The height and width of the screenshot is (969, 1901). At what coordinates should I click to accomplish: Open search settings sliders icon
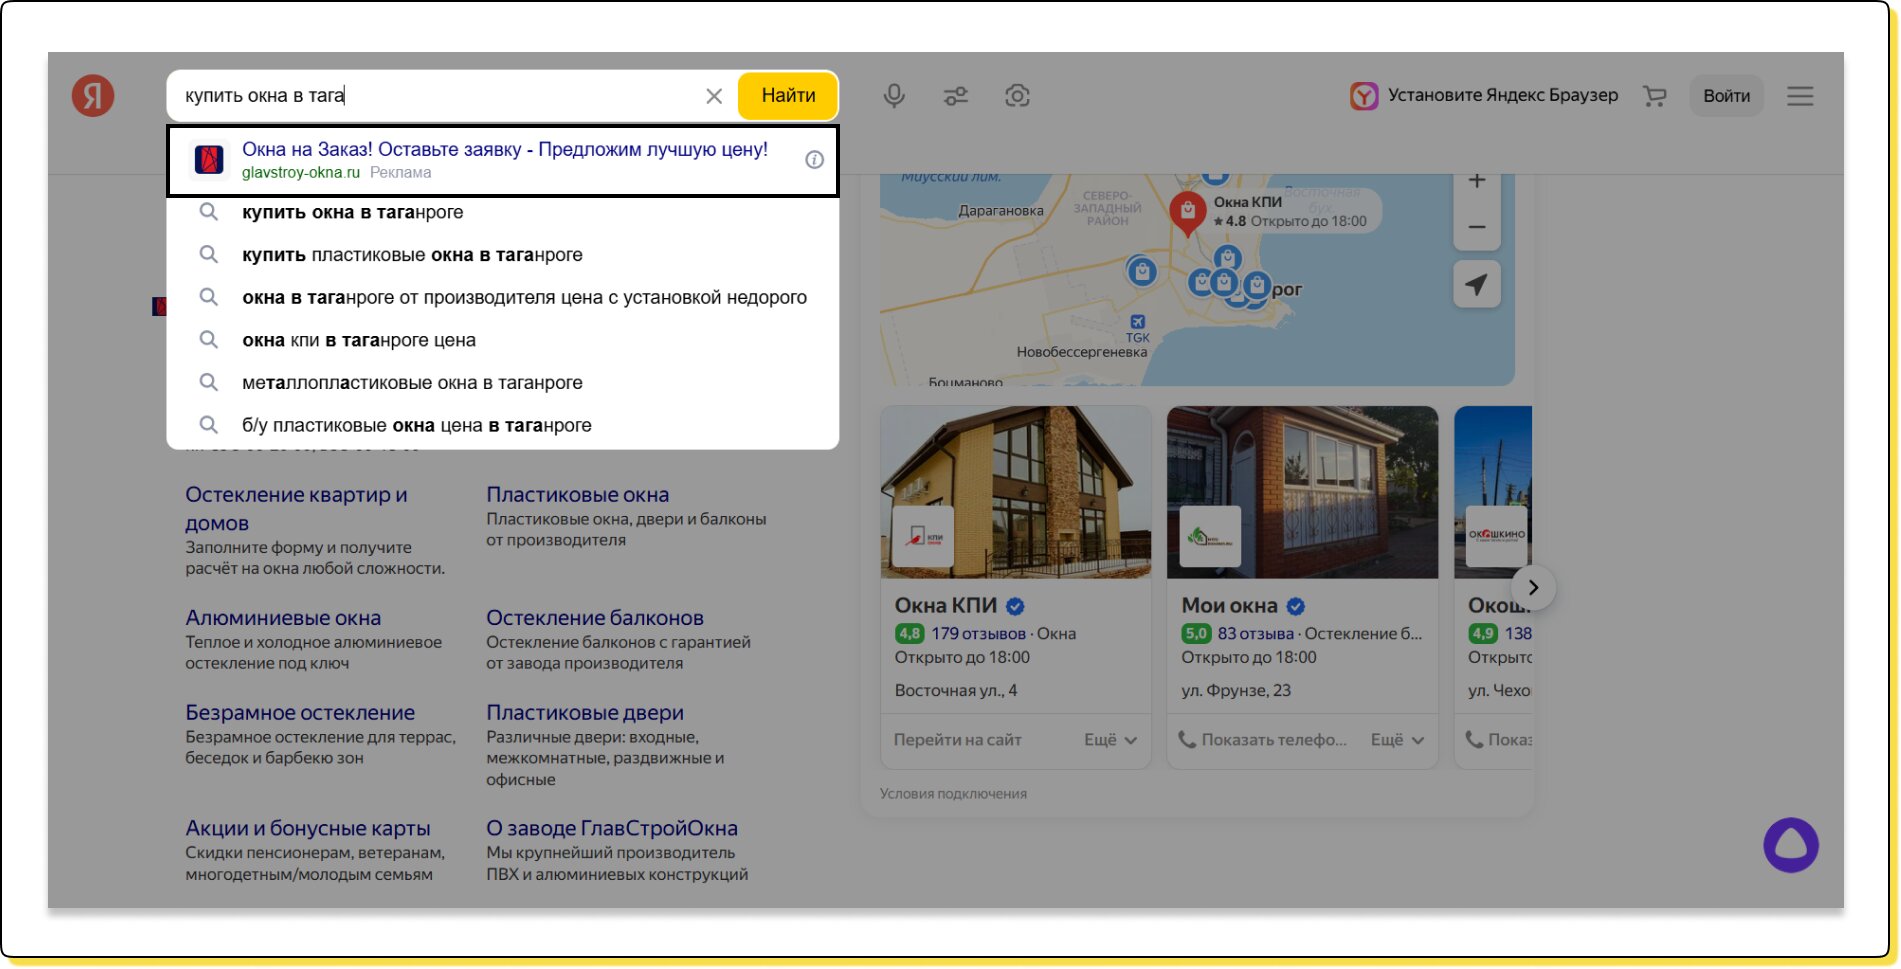click(x=956, y=96)
